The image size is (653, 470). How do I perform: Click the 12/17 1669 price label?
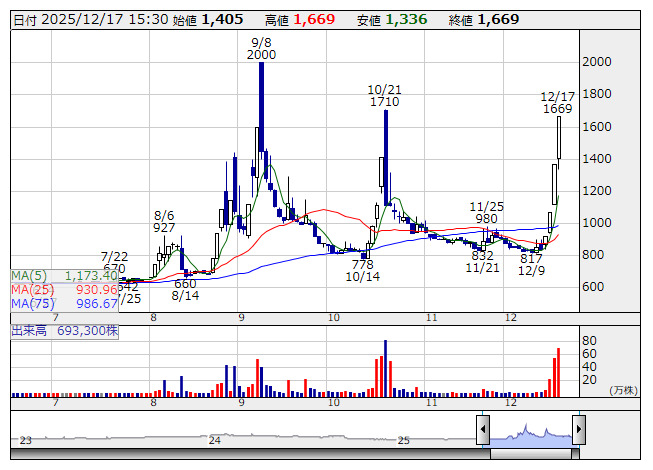click(557, 102)
